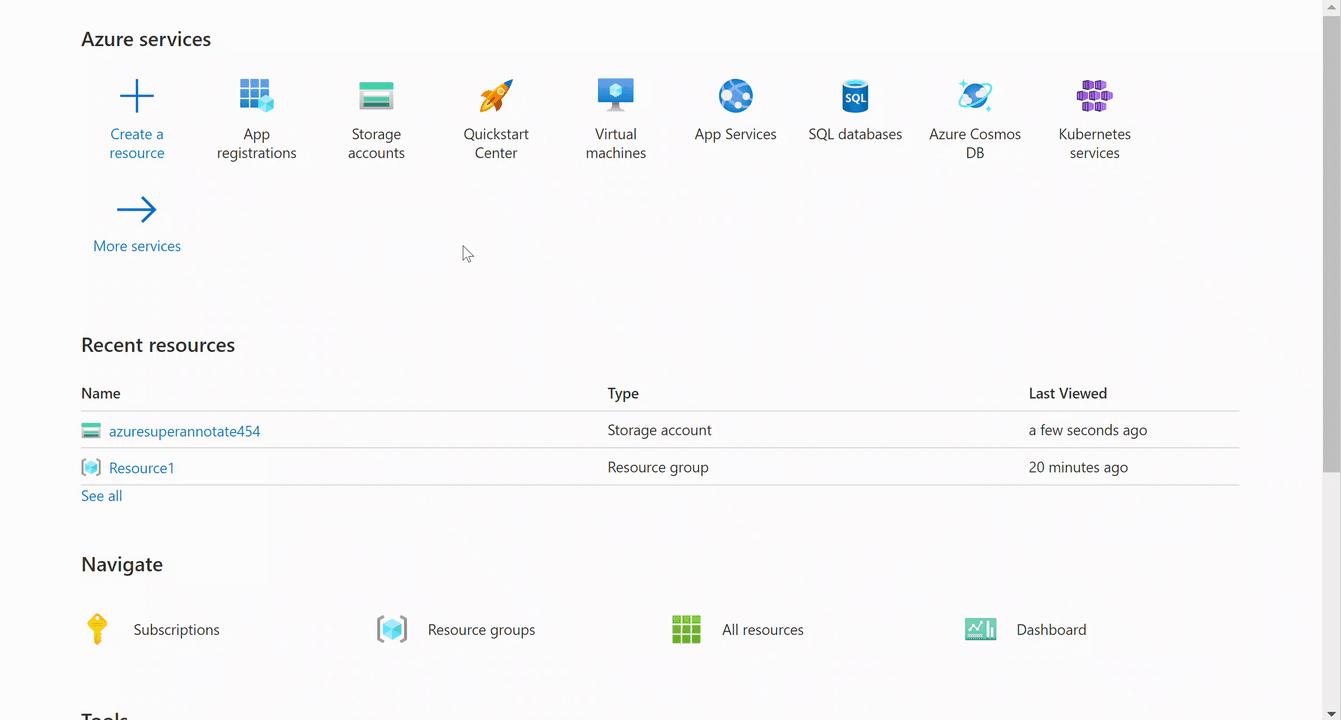Click the Subscriptions key icon
1341x720 pixels.
click(x=97, y=629)
